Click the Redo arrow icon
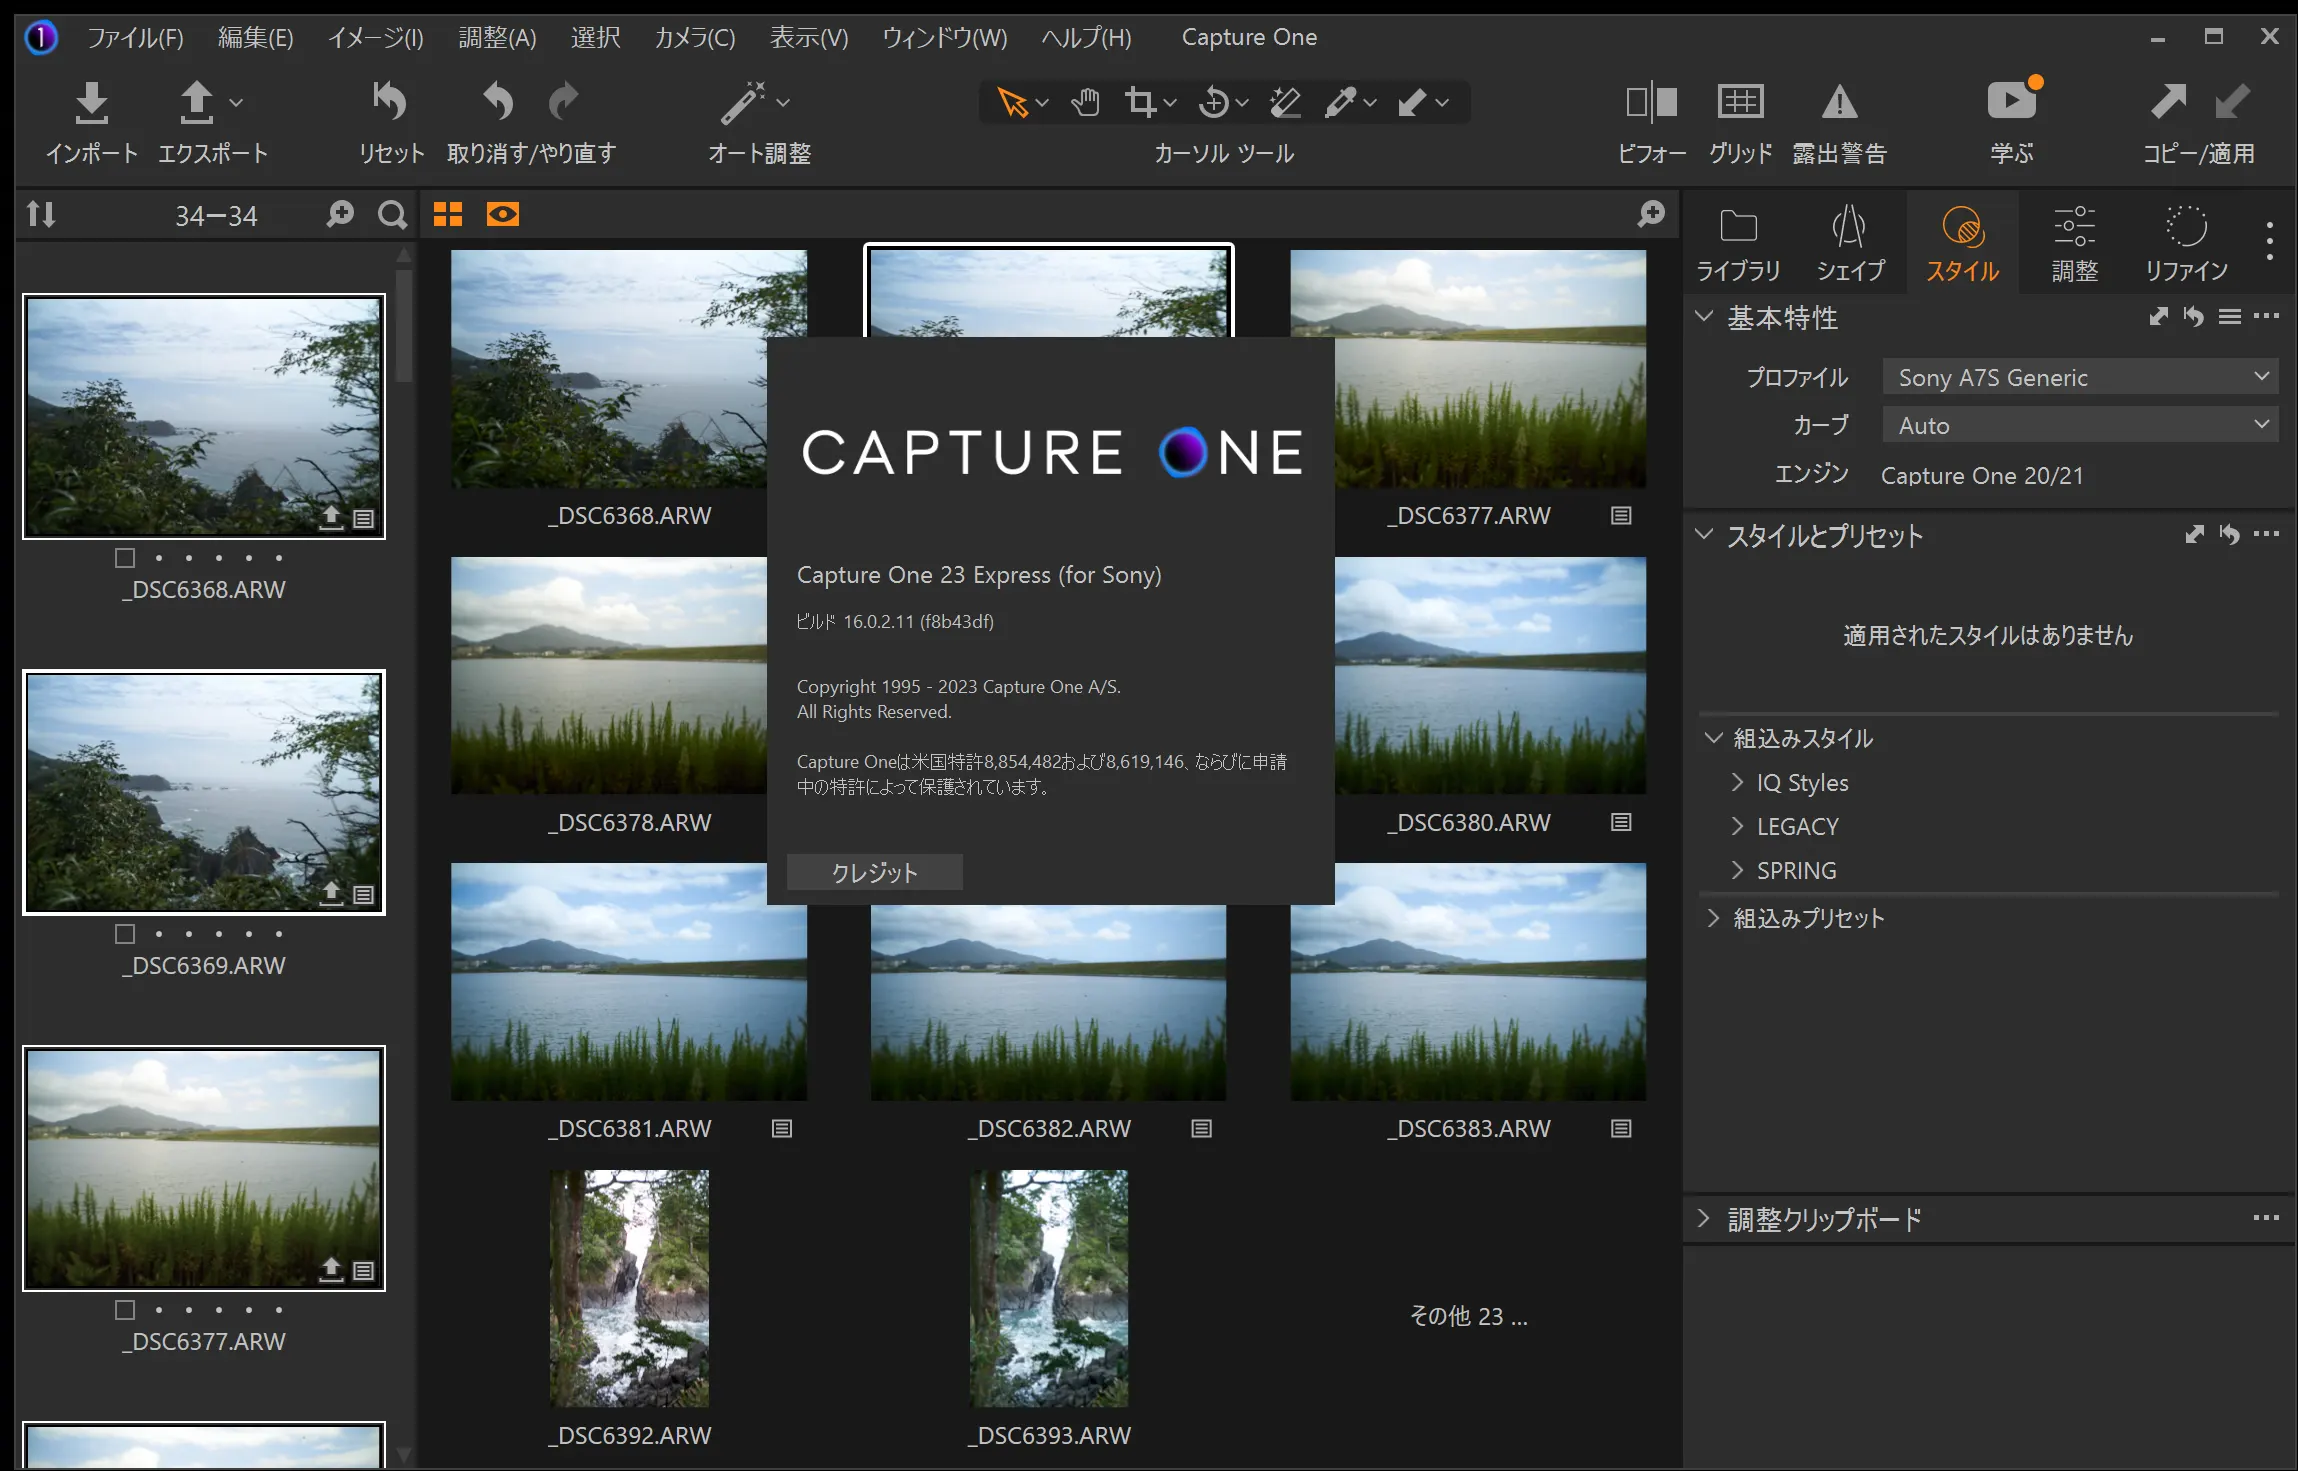The width and height of the screenshot is (2298, 1471). click(563, 101)
